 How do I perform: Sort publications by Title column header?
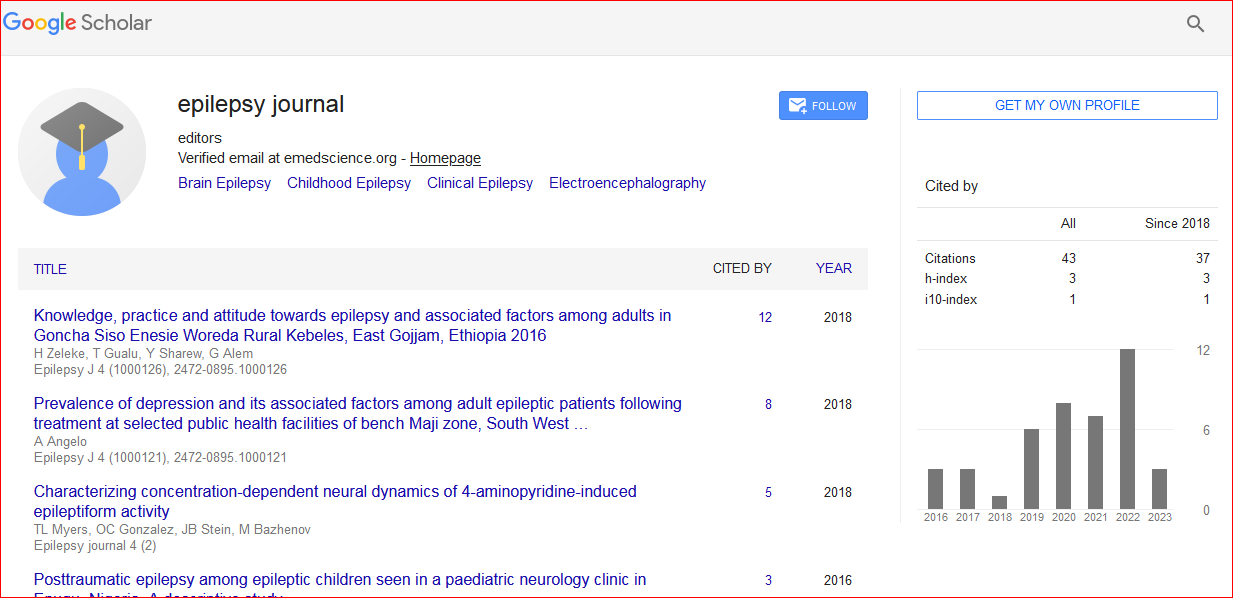point(50,269)
